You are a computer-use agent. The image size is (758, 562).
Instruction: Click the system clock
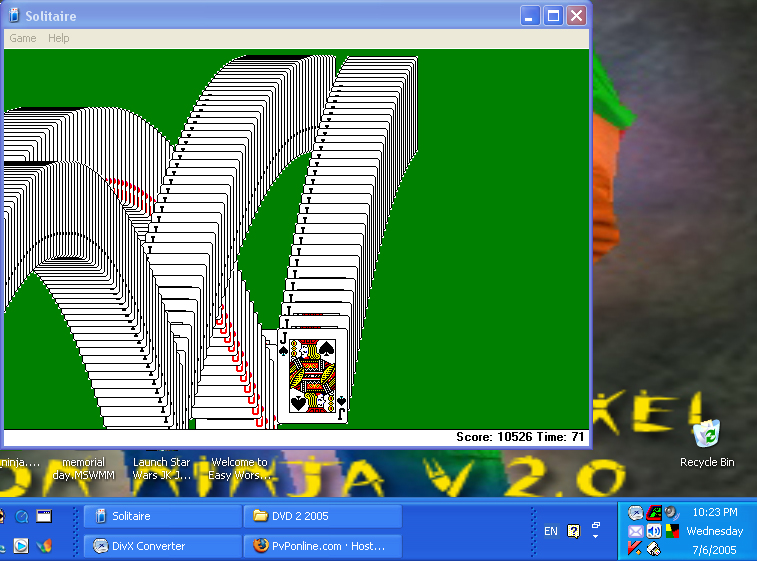point(714,513)
